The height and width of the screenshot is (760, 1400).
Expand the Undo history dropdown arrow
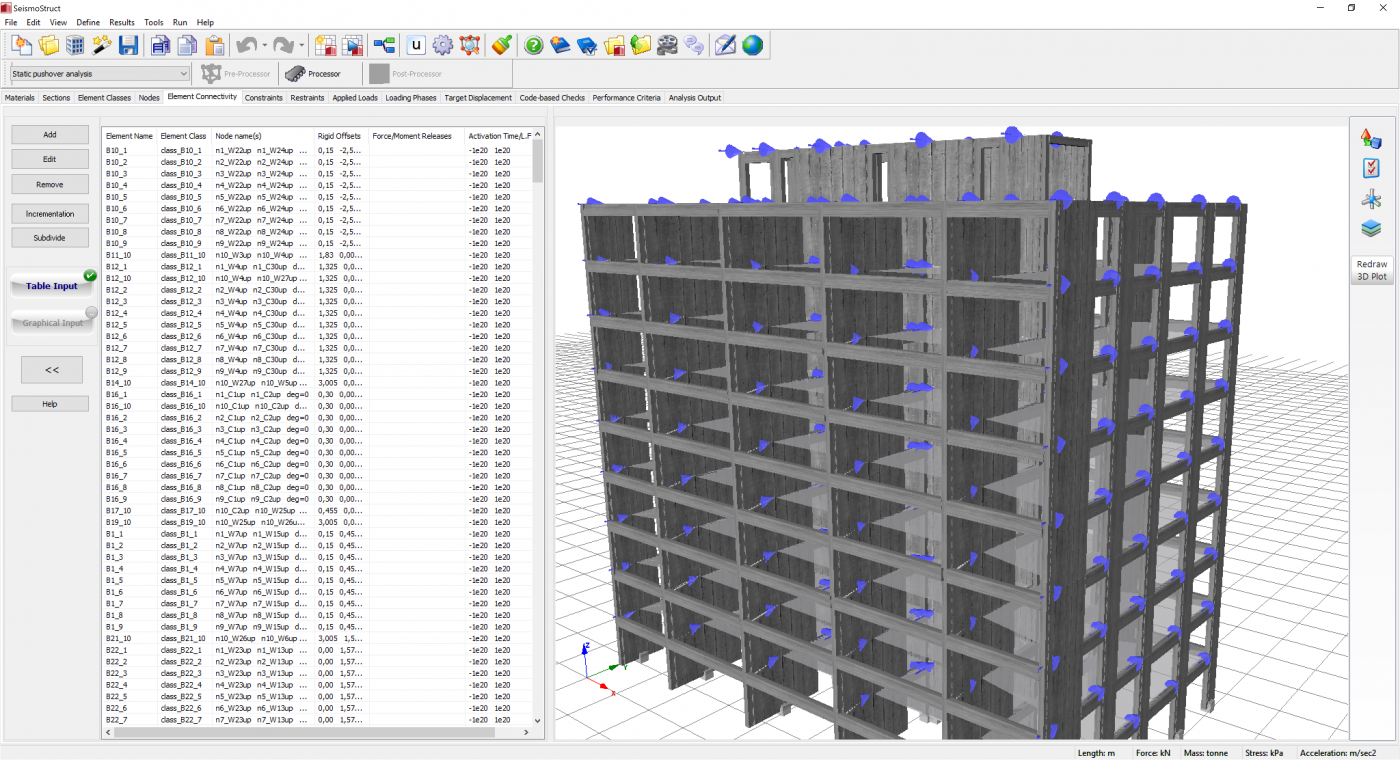pyautogui.click(x=265, y=45)
